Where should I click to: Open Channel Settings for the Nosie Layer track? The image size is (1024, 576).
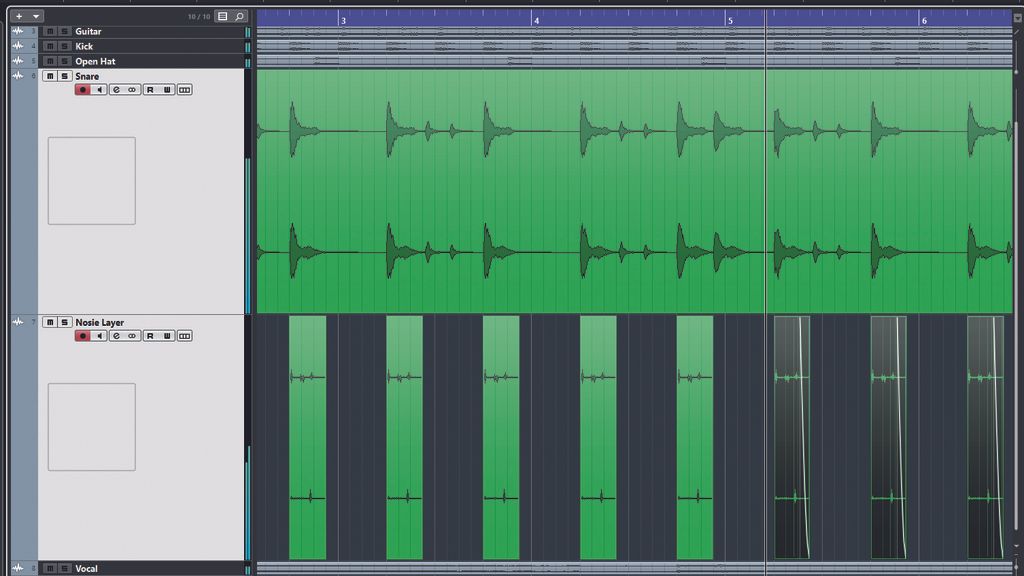[x=116, y=336]
